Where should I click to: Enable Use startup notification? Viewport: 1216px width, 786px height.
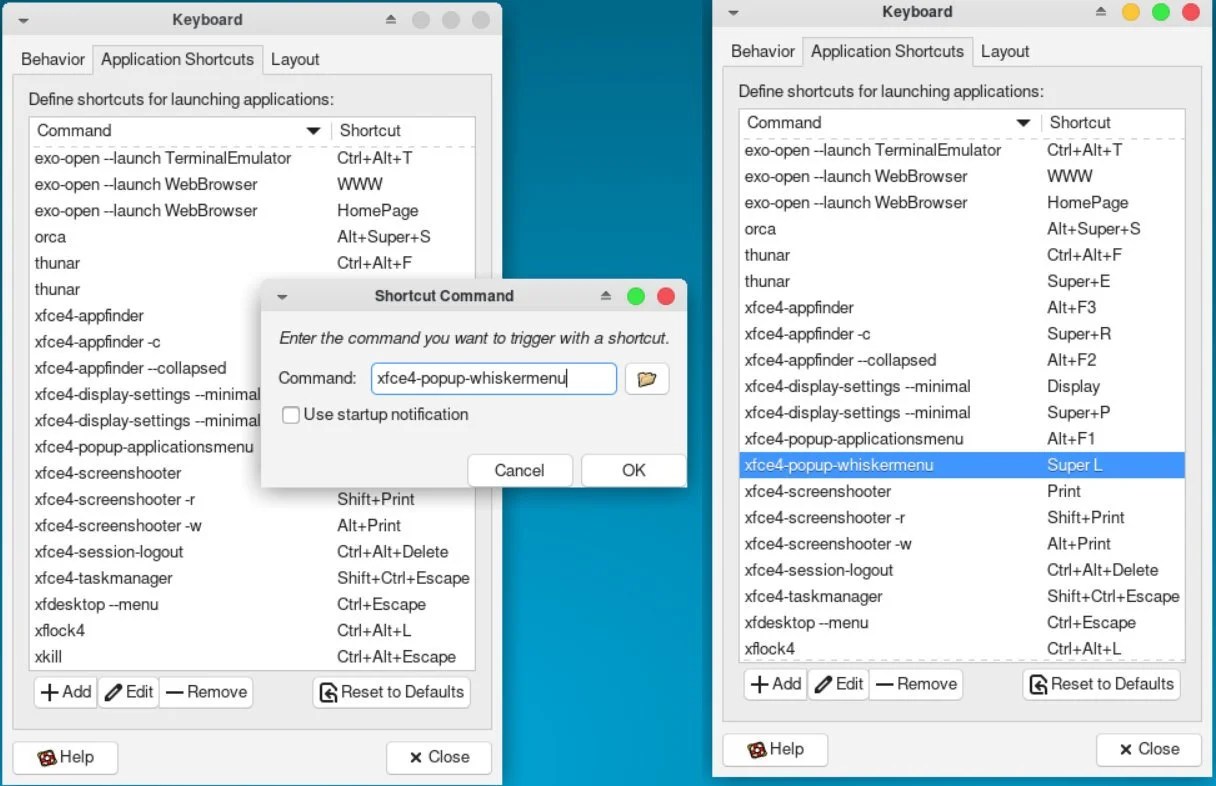point(291,414)
